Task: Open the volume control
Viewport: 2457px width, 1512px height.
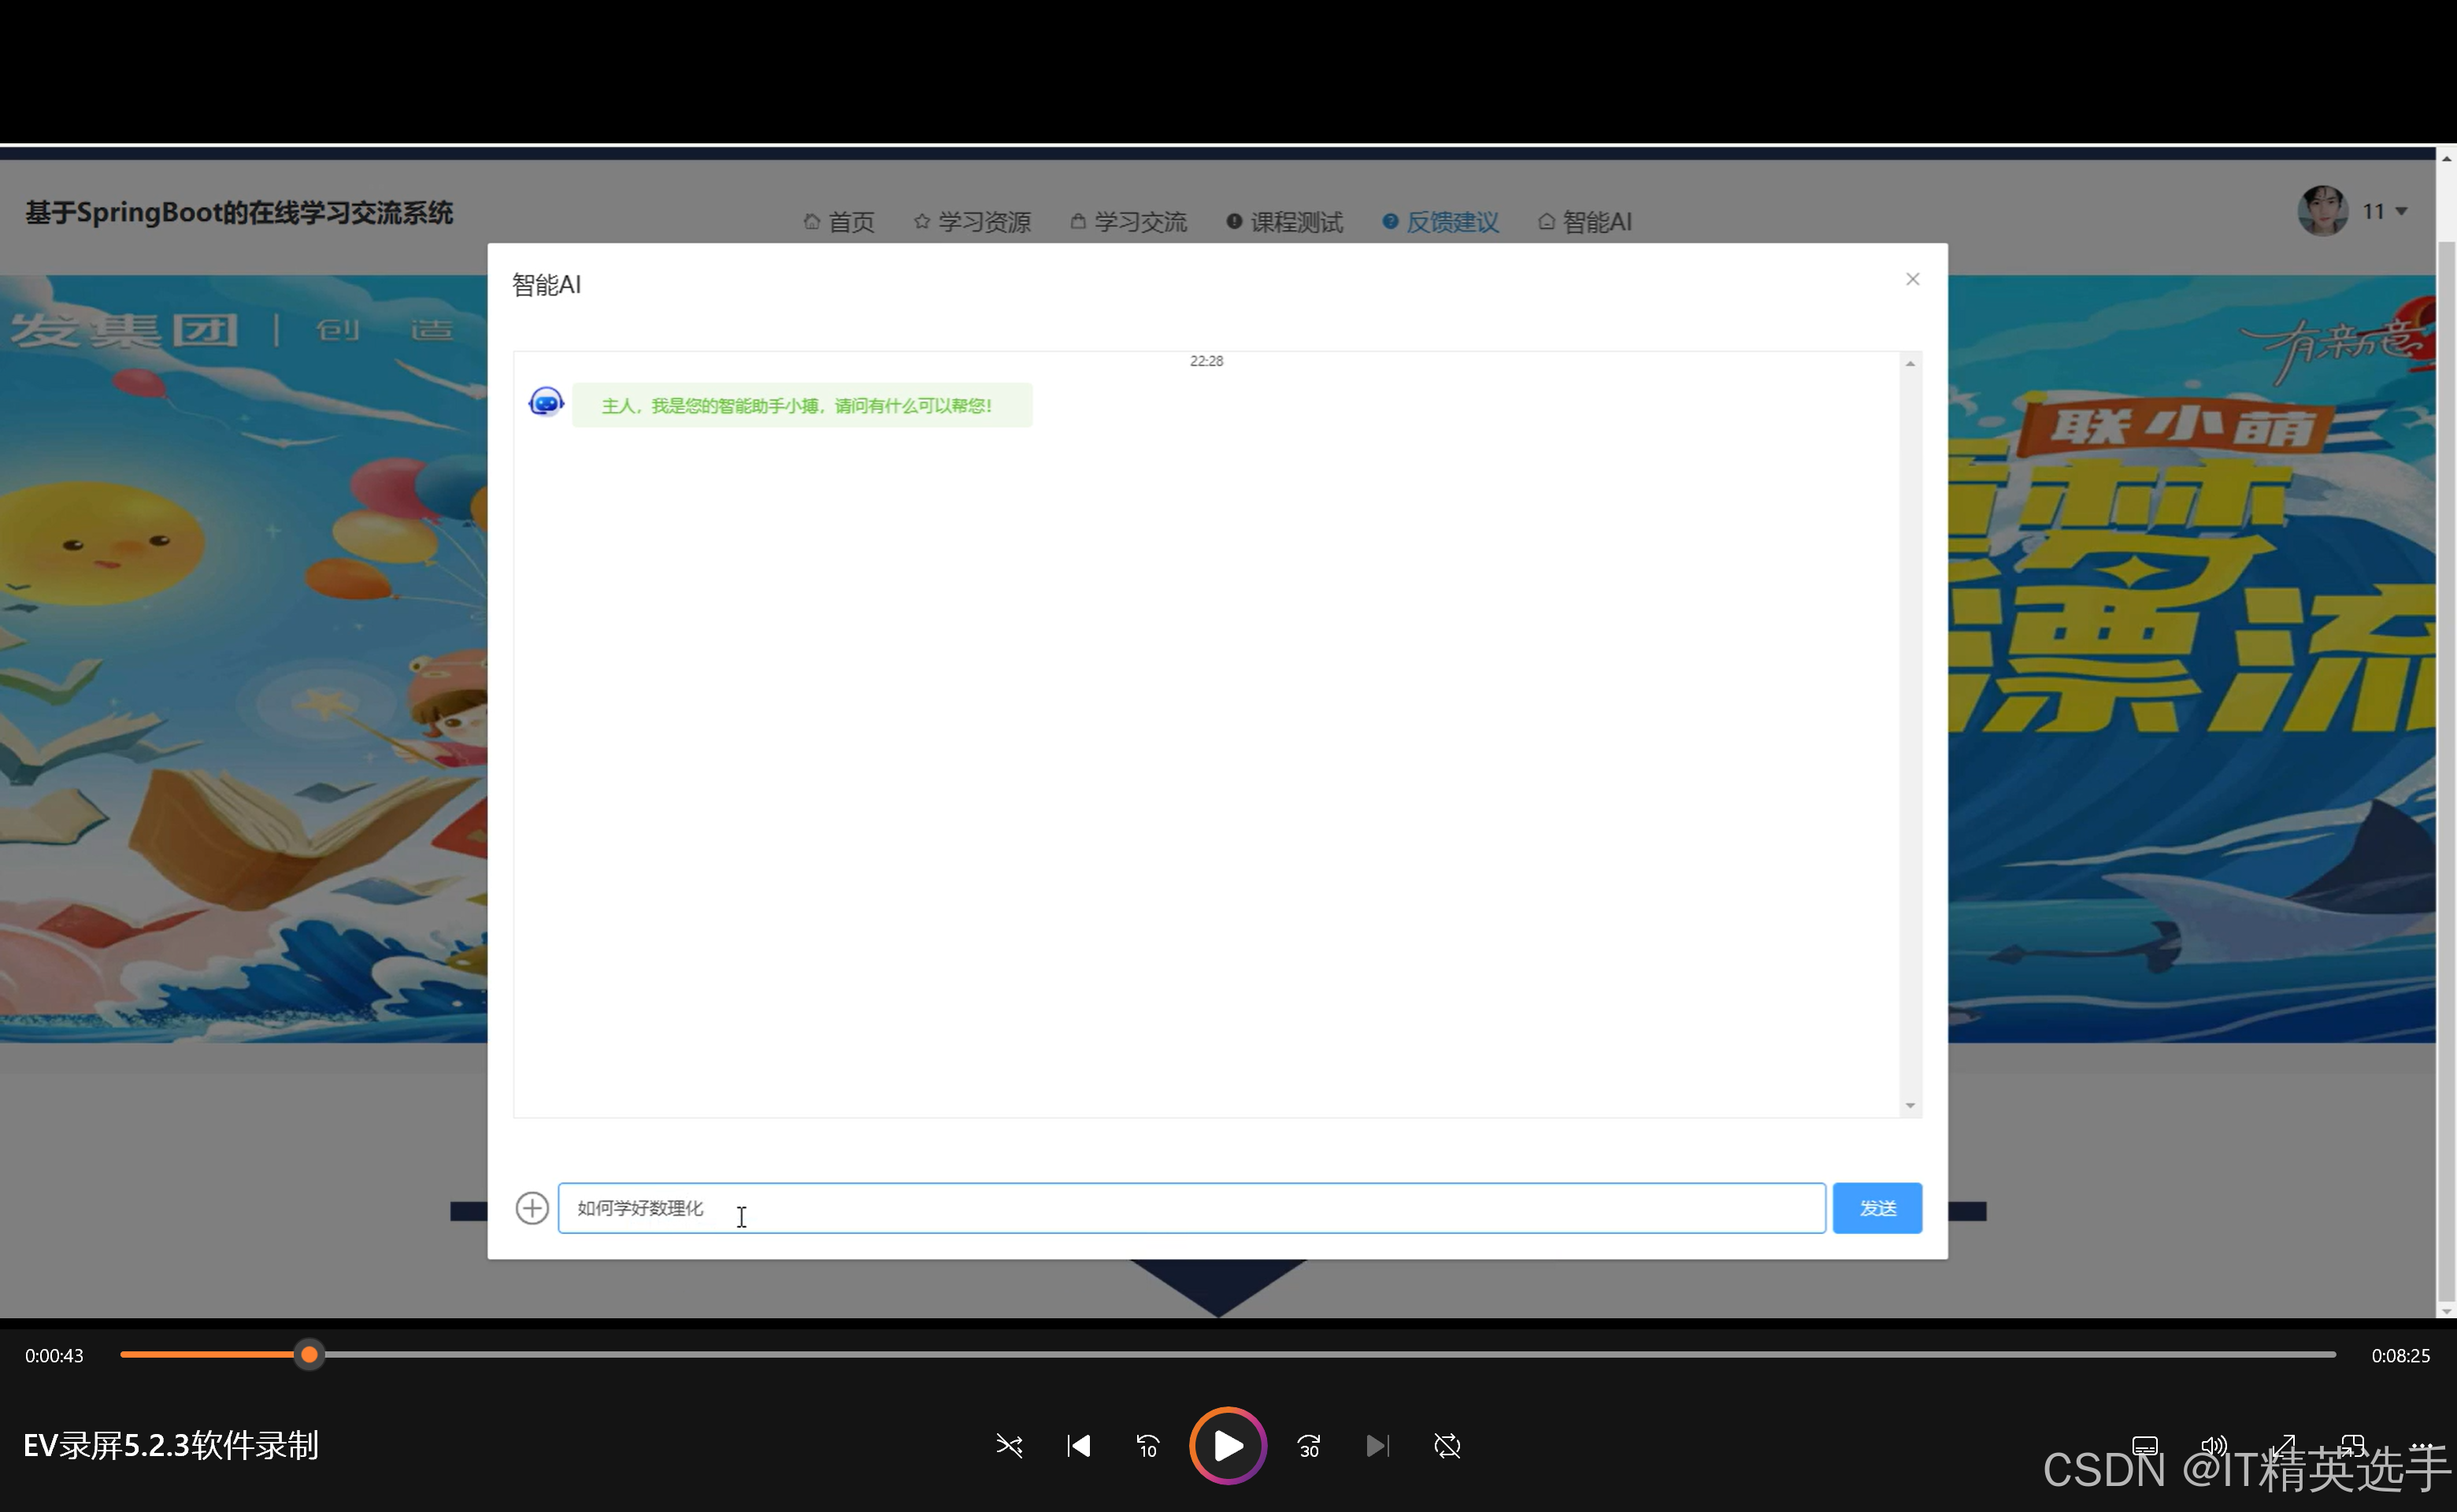Action: pyautogui.click(x=2214, y=1446)
